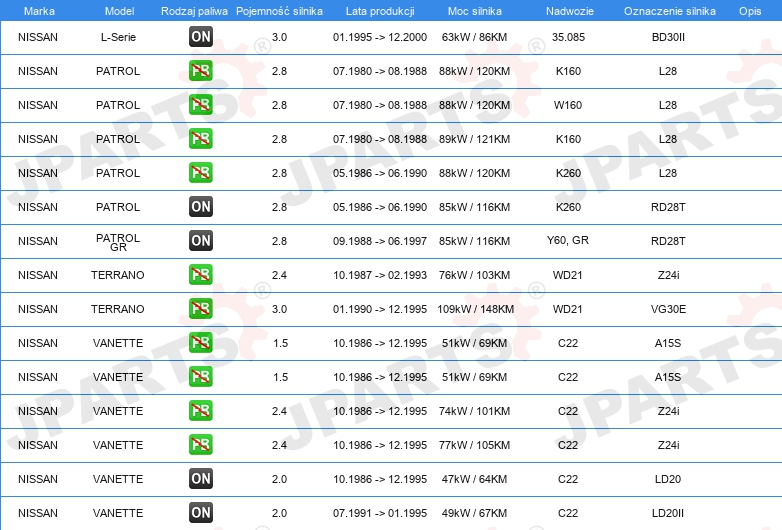This screenshot has height=530, width=782.
Task: Select the 74kW / 101KM power cell
Action: click(x=474, y=411)
